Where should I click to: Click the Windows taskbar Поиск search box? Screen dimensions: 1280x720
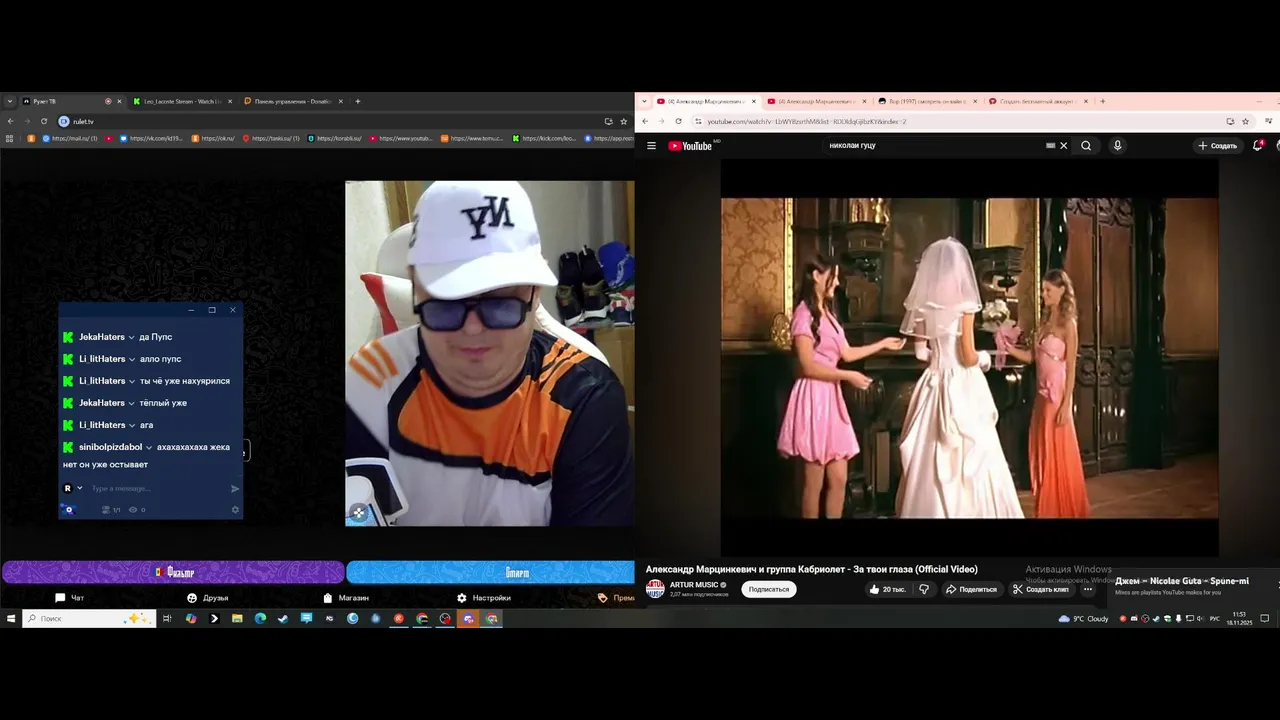click(89, 619)
